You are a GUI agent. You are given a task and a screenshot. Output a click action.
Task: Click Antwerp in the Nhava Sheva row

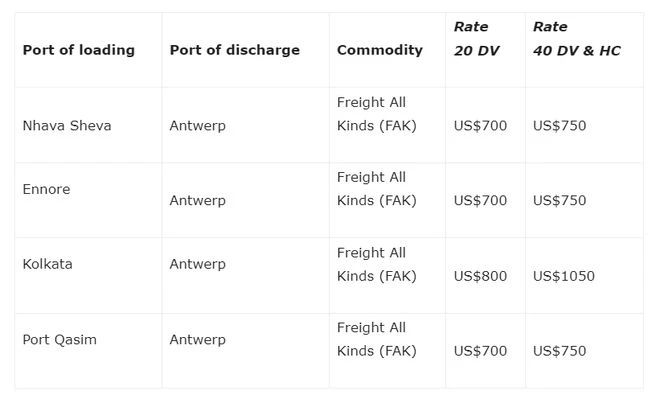pos(197,126)
